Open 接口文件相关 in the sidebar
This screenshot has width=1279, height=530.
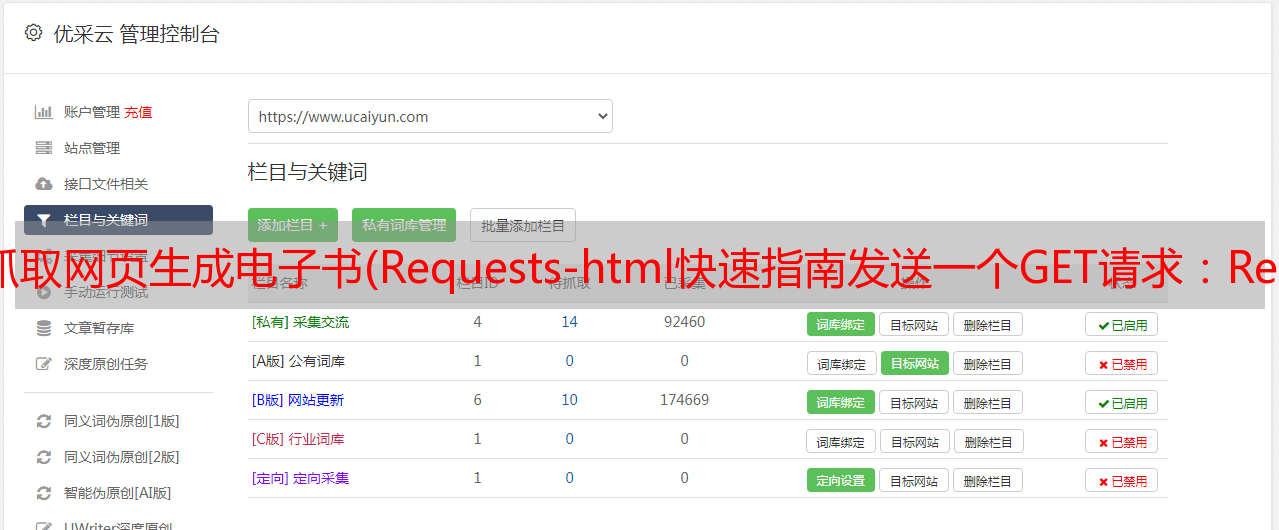click(106, 184)
